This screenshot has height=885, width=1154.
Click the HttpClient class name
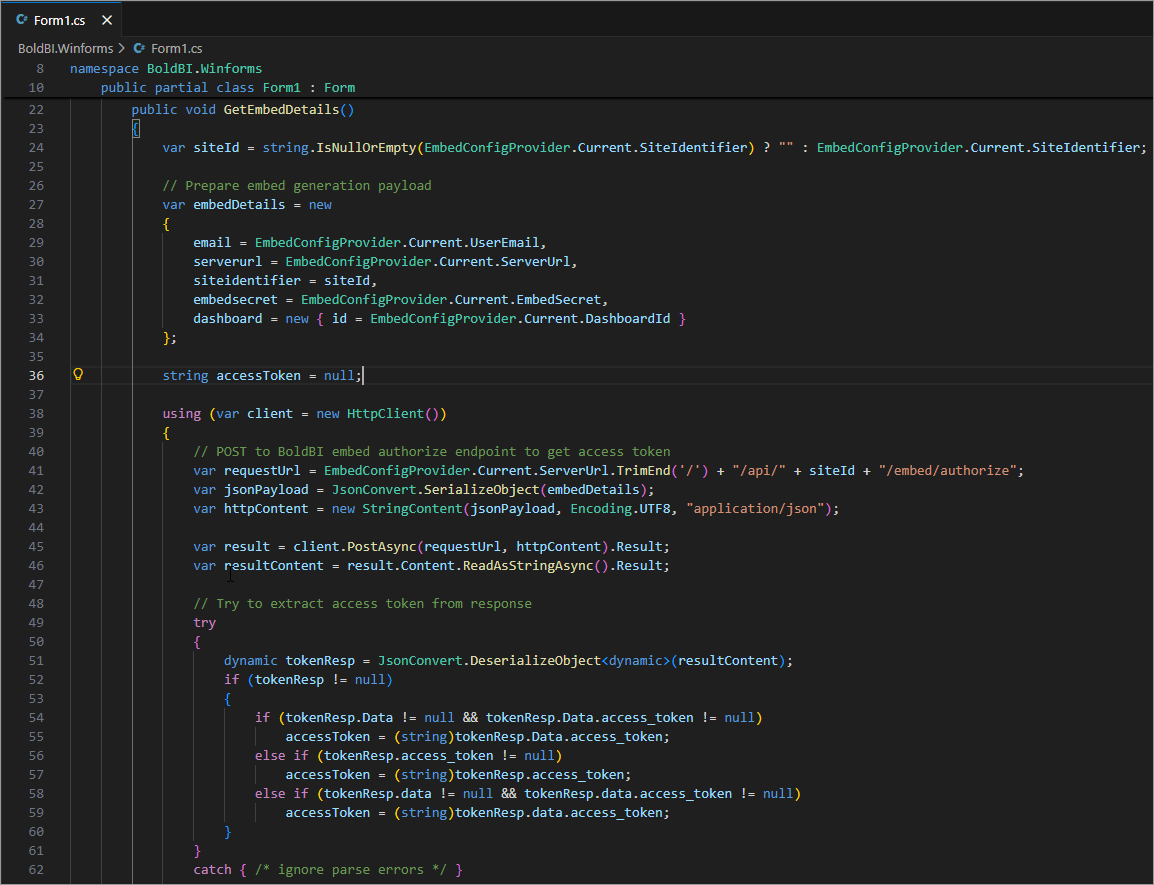385,413
